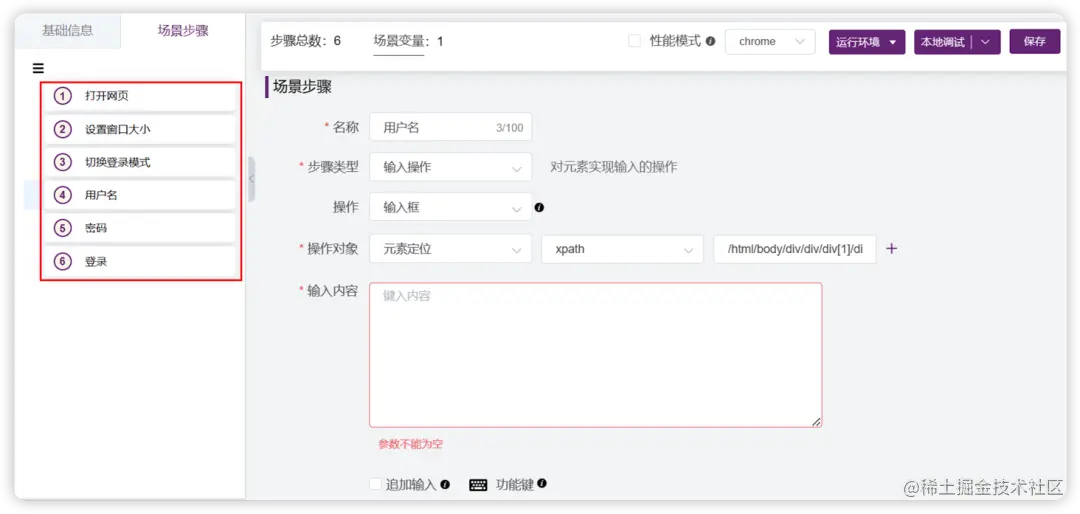Select step 6 登录

141,262
